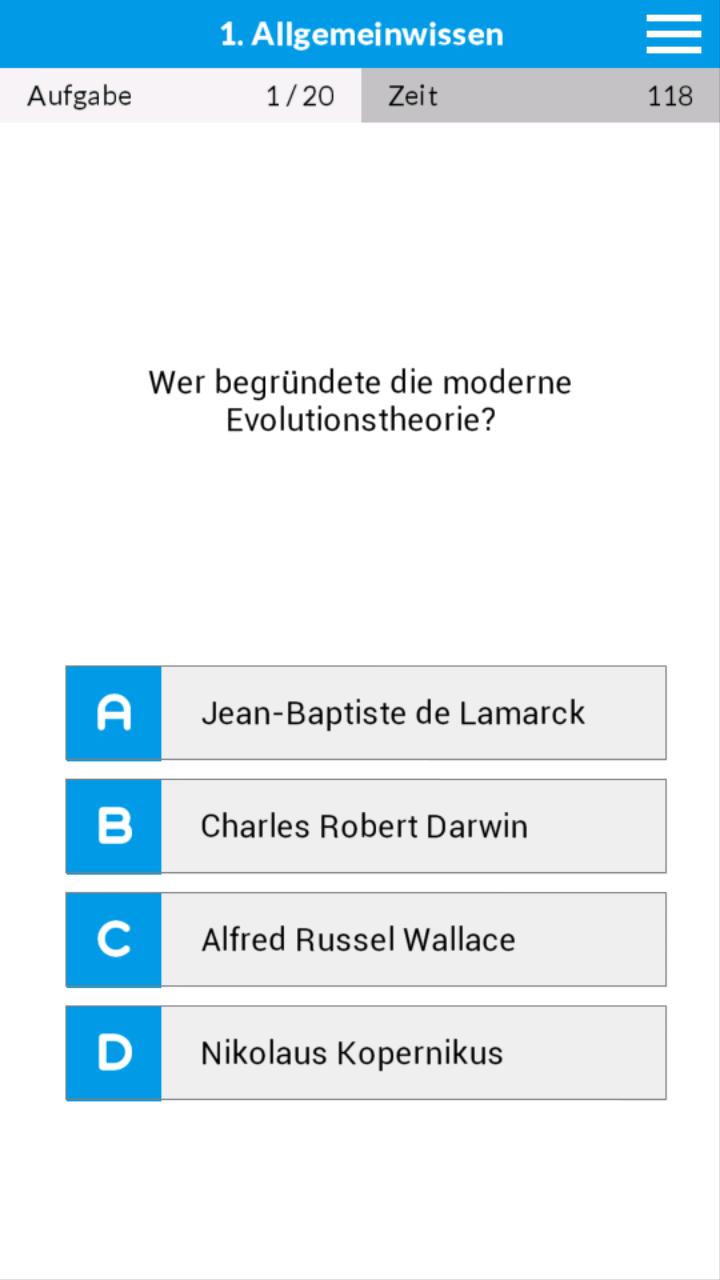
Task: Click the "Zeit" timer label
Action: coord(412,96)
